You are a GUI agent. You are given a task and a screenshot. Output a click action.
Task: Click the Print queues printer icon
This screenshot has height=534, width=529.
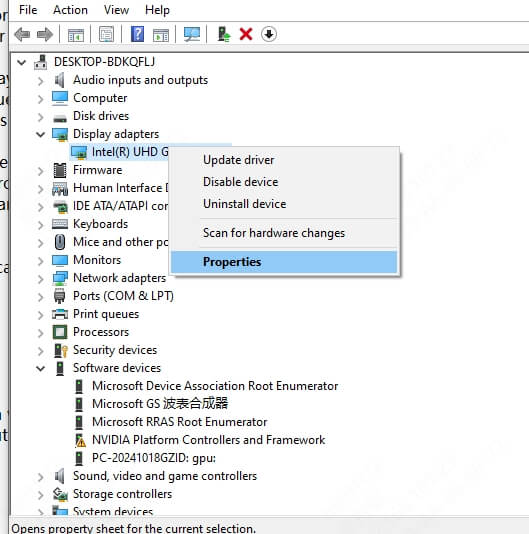[60, 314]
